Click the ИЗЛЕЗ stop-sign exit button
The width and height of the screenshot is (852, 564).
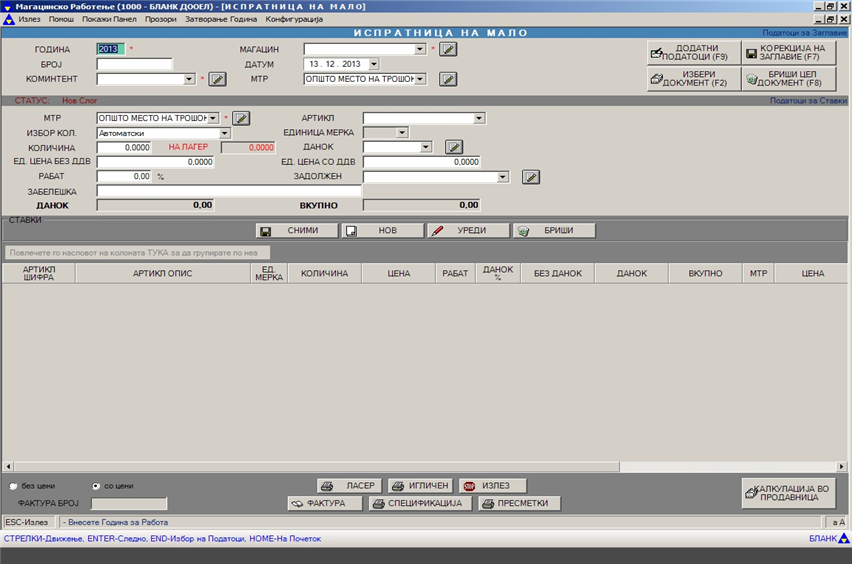492,485
